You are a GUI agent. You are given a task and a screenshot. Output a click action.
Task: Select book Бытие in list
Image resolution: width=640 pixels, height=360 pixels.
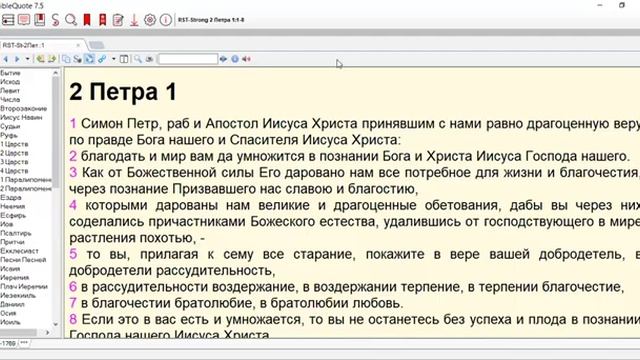10,73
